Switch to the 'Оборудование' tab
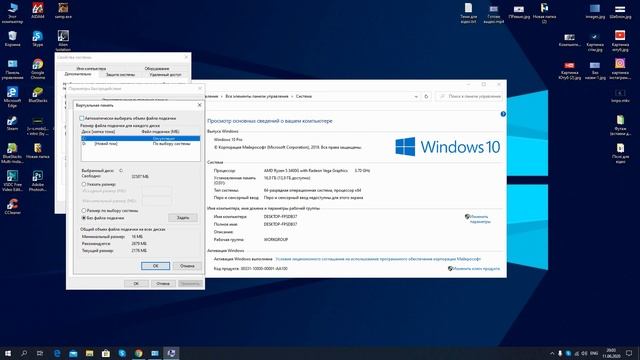Viewport: 640px width, 360px height. pos(157,69)
